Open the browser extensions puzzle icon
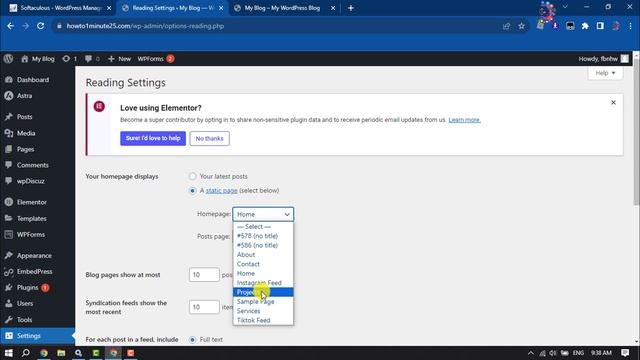Screen dimensions: 640x360 click(x=585, y=26)
